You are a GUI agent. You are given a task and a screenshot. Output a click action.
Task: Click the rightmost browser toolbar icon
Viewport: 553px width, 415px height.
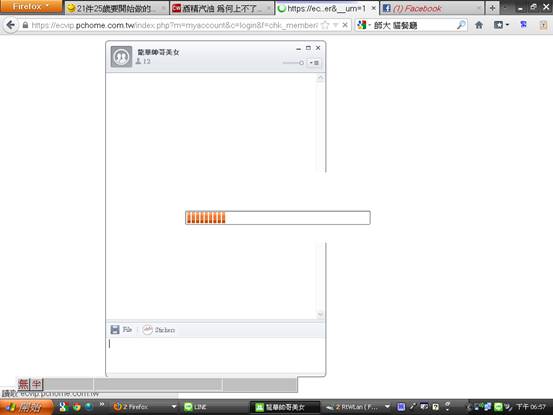[543, 25]
